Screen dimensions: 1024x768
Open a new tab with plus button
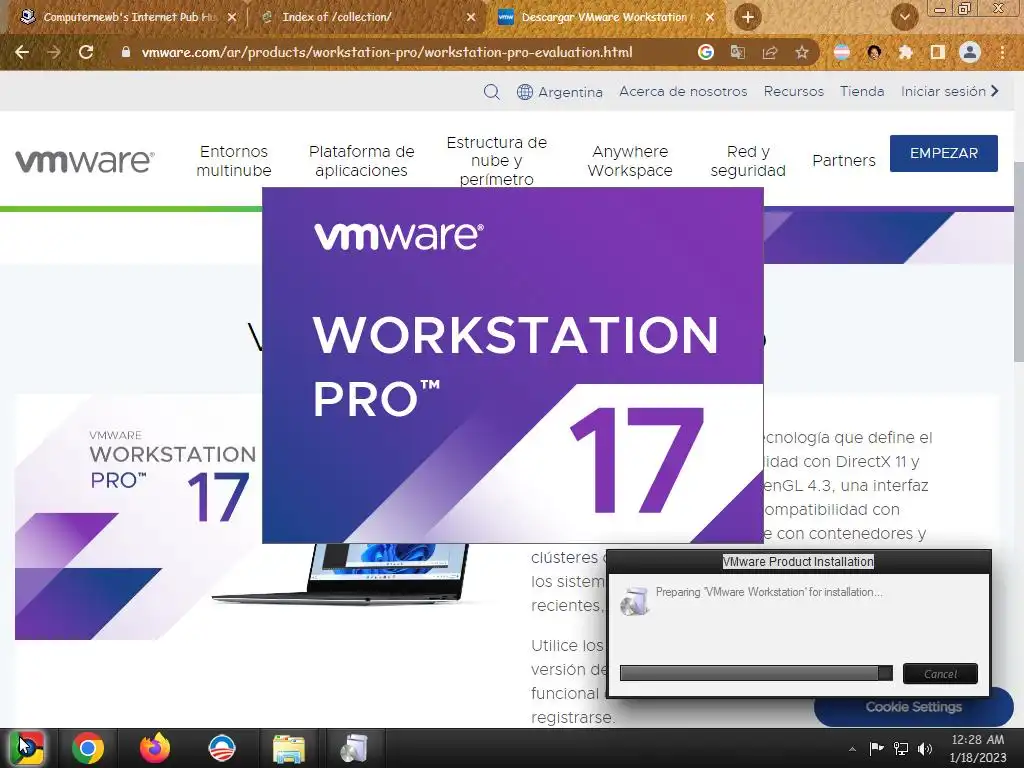(748, 17)
